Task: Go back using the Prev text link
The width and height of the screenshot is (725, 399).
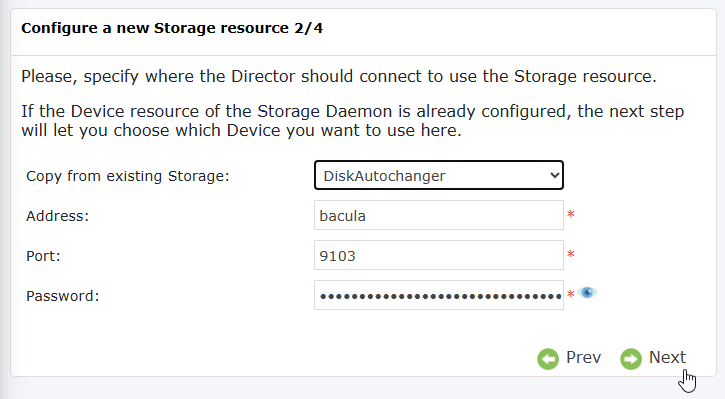Action: (x=583, y=357)
